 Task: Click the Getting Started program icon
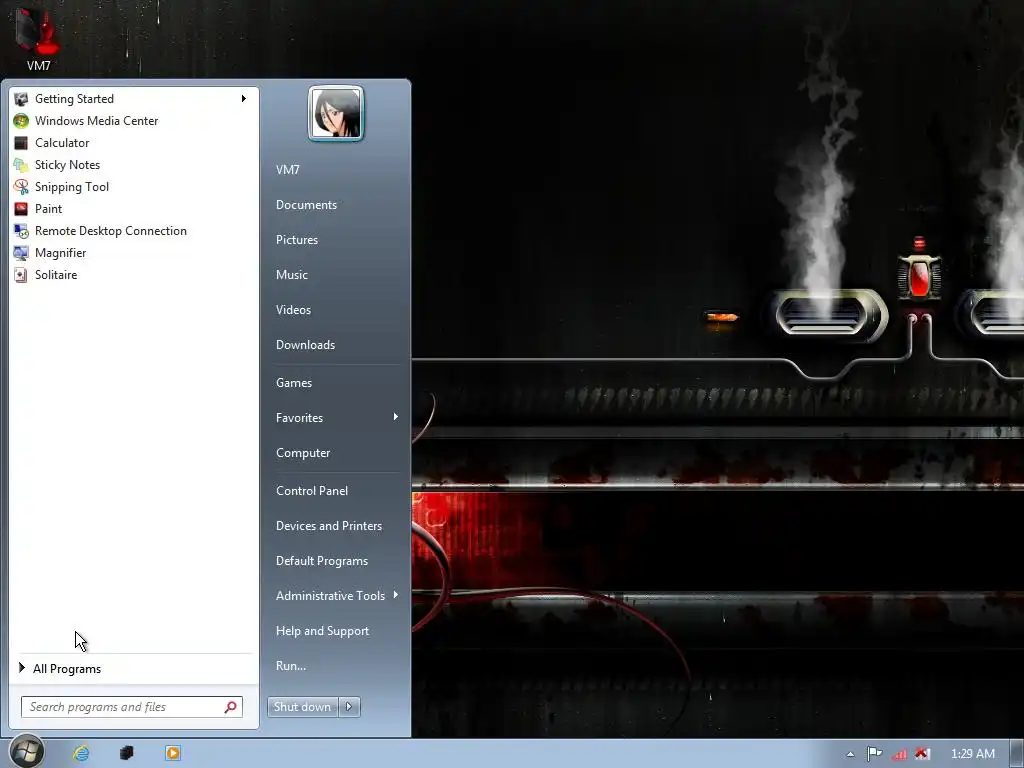click(x=21, y=99)
